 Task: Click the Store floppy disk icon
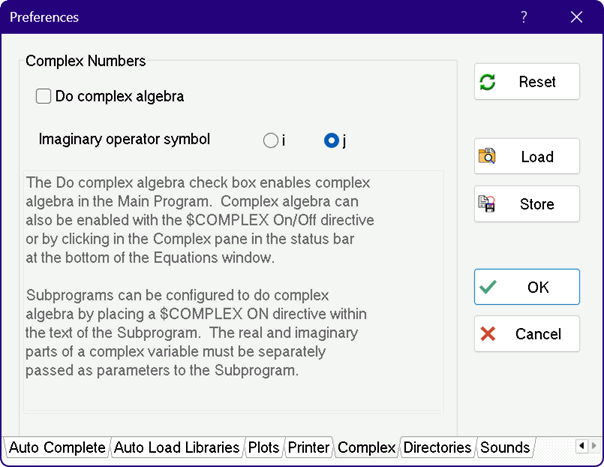point(488,204)
